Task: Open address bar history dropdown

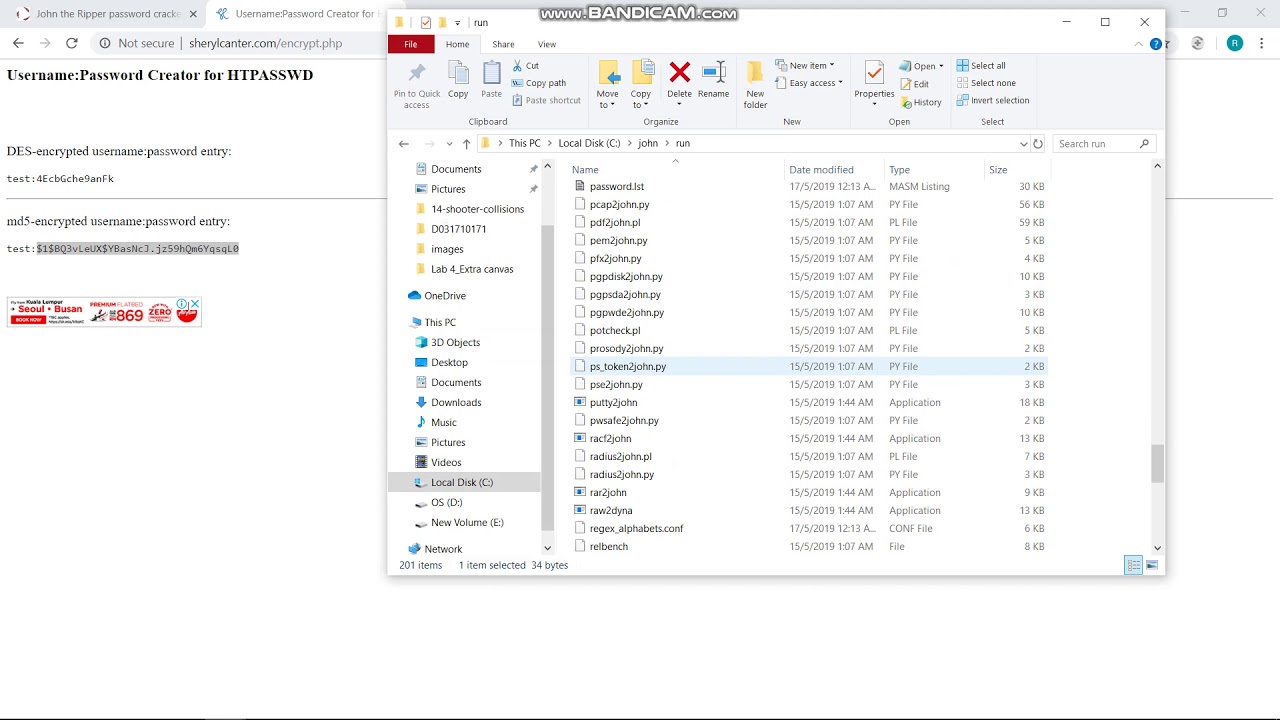Action: click(1023, 144)
